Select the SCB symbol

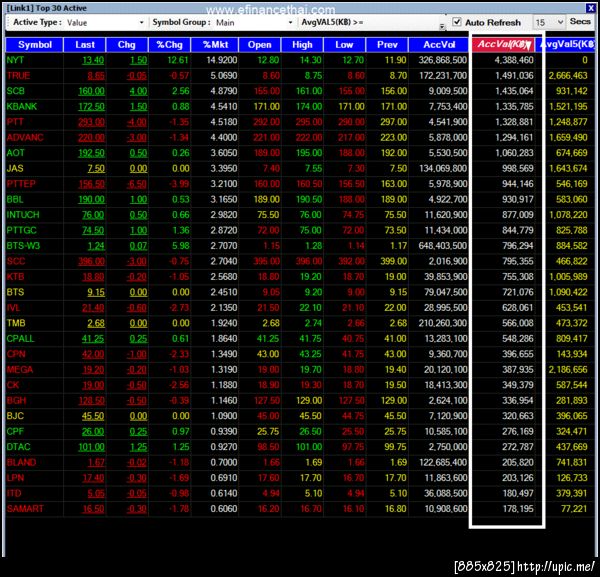tap(15, 91)
